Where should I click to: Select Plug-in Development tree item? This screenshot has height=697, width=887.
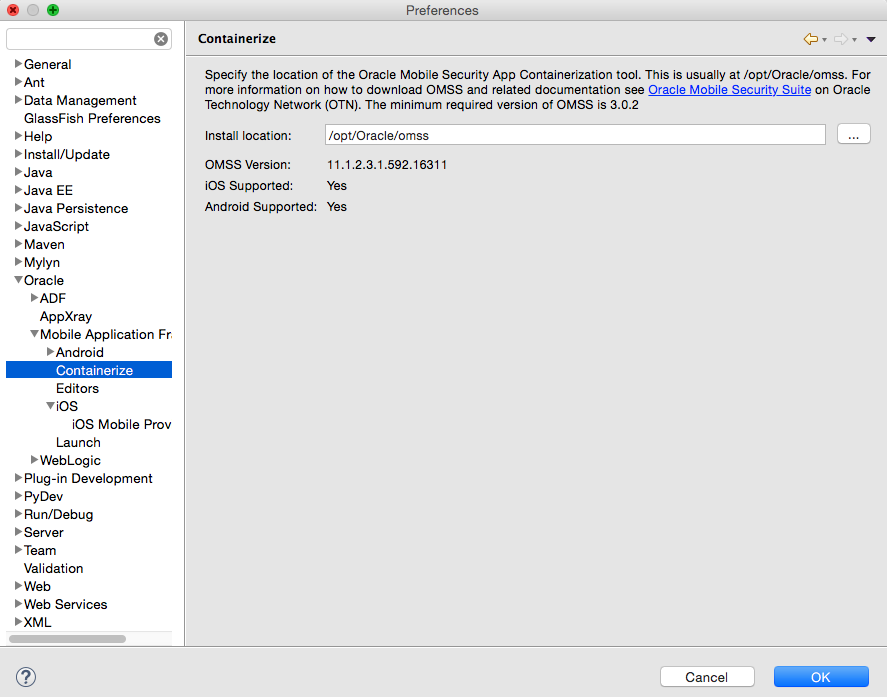(x=88, y=478)
